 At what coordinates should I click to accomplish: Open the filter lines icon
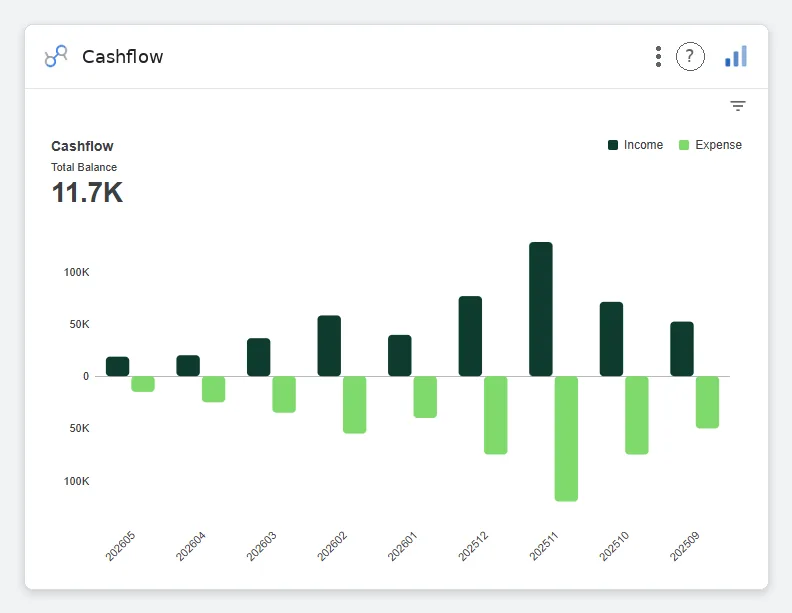738,106
